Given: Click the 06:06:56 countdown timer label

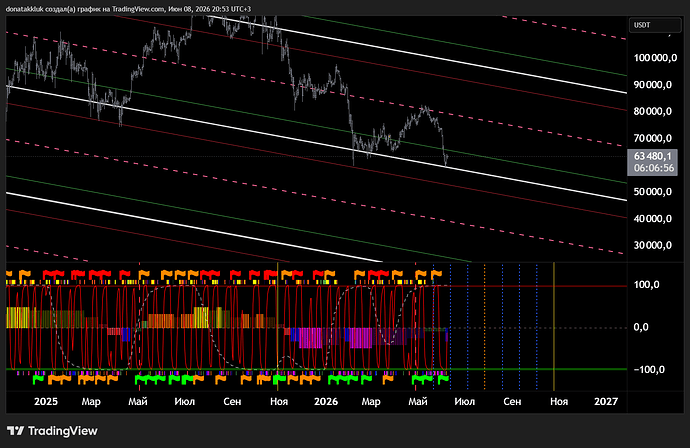Looking at the screenshot, I should (653, 168).
